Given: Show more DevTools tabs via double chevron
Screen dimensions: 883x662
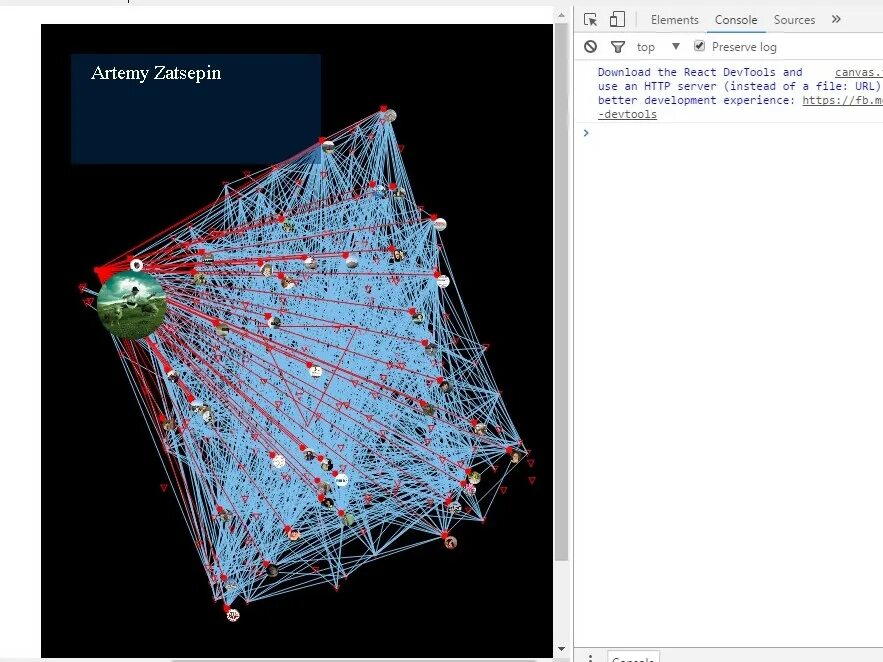Looking at the screenshot, I should tap(836, 19).
